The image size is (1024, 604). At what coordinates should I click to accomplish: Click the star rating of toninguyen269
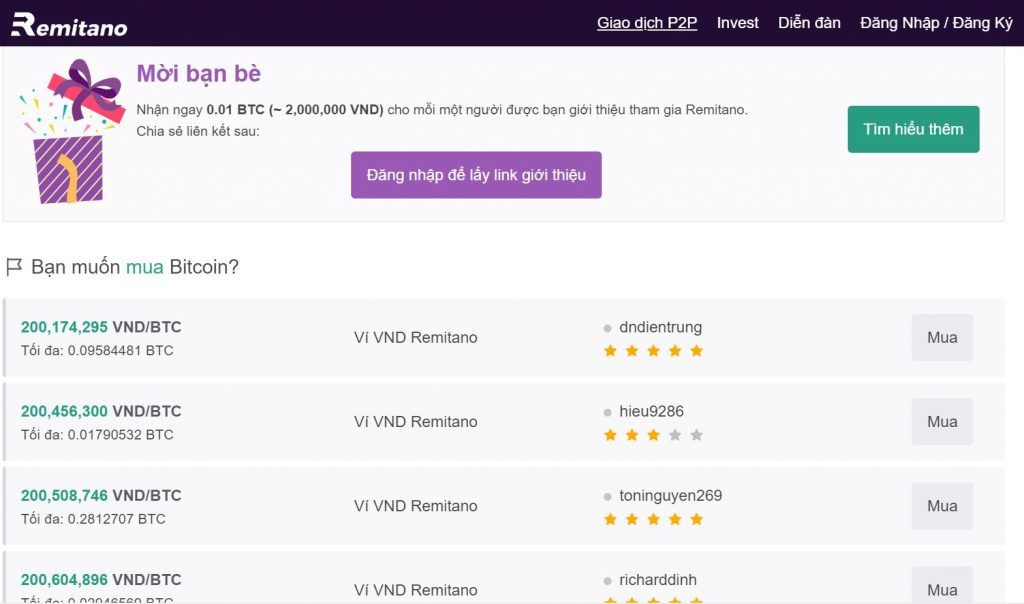pyautogui.click(x=653, y=519)
